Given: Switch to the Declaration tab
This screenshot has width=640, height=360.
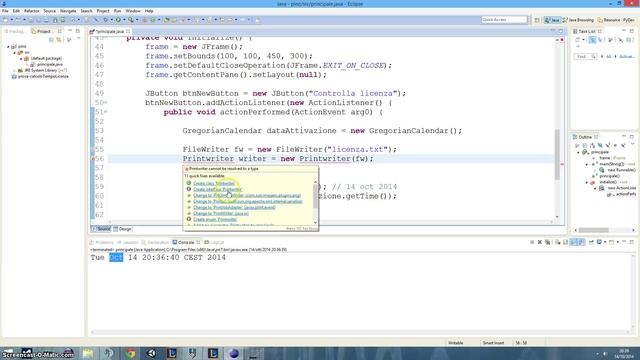Looking at the screenshot, I should (x=155, y=242).
